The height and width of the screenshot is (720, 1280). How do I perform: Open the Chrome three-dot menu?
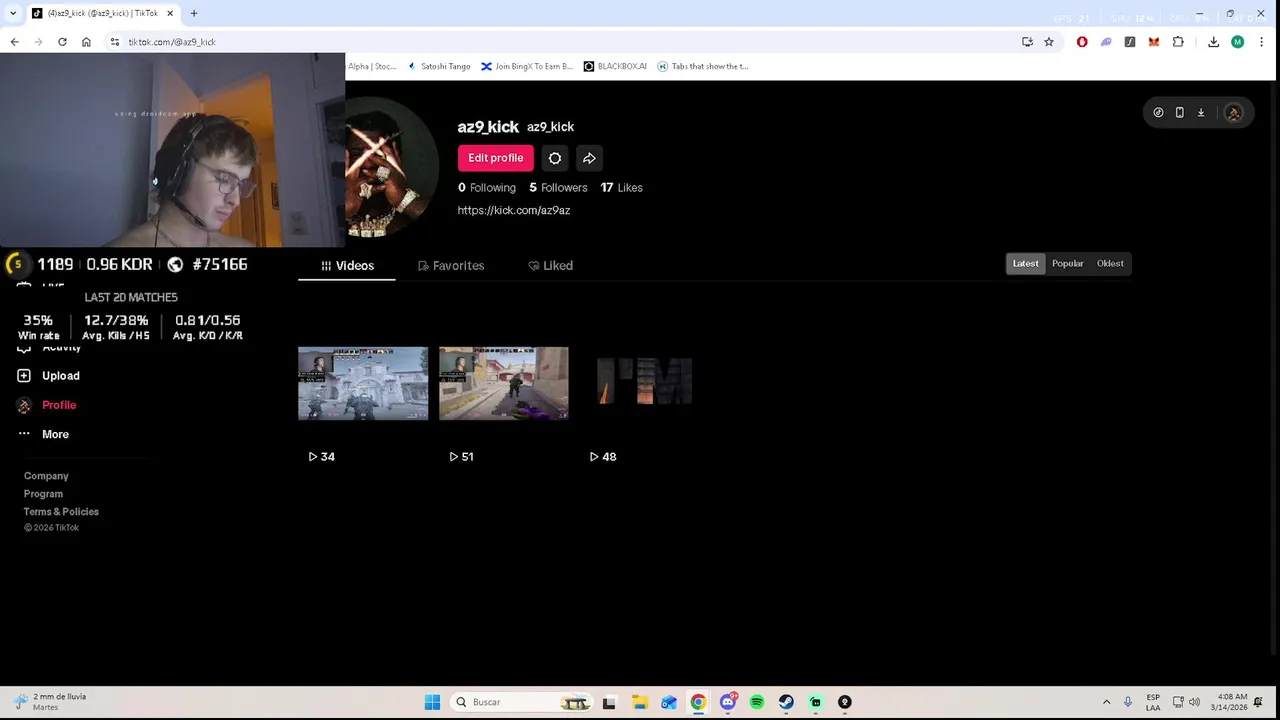pyautogui.click(x=1262, y=42)
